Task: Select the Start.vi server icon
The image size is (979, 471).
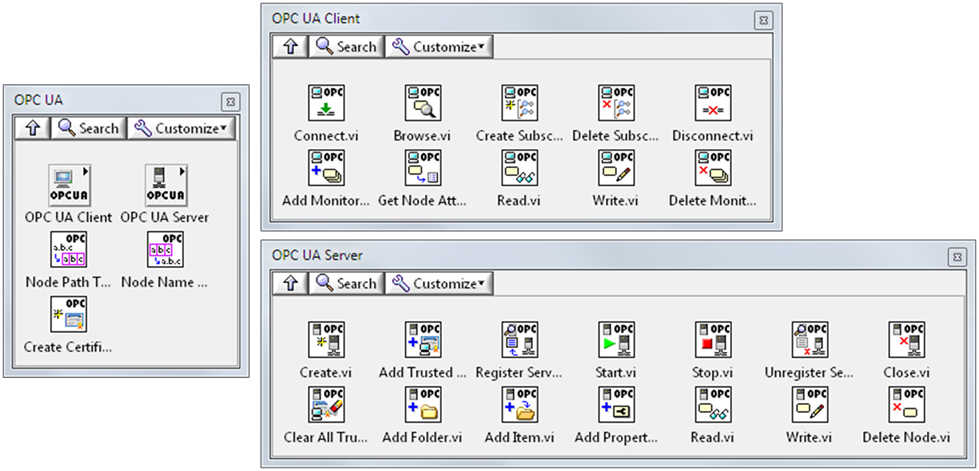Action: tap(616, 340)
